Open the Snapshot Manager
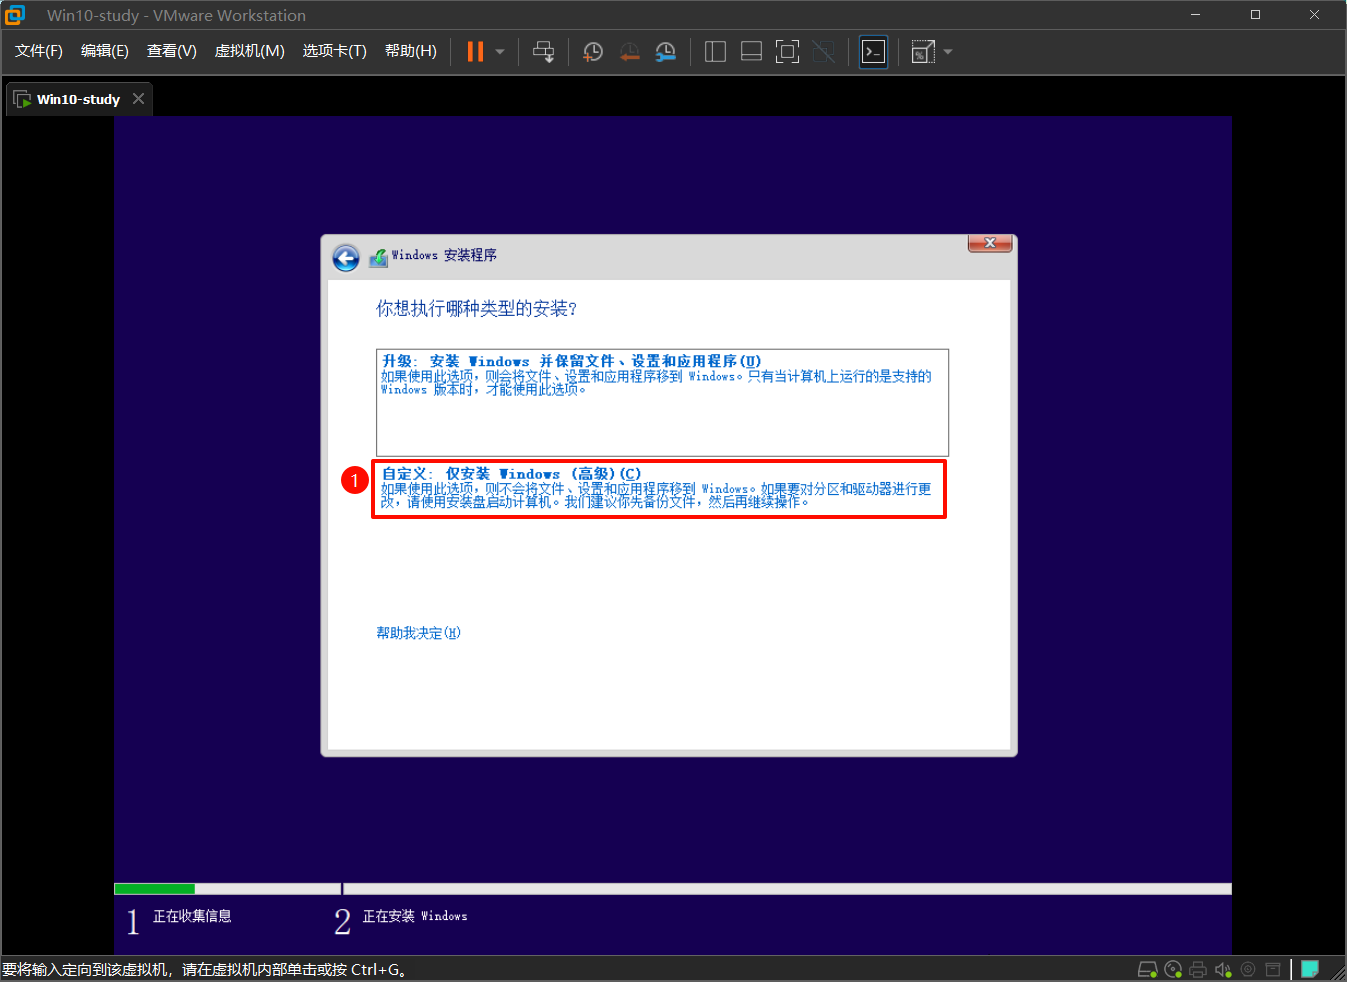This screenshot has height=982, width=1347. pos(664,51)
